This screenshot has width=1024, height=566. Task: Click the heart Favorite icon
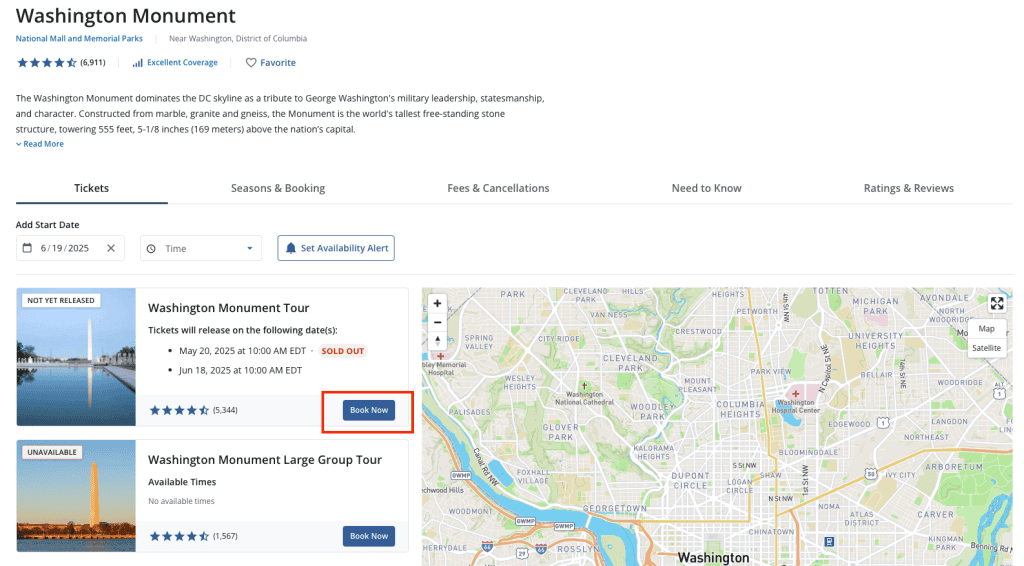click(x=251, y=63)
